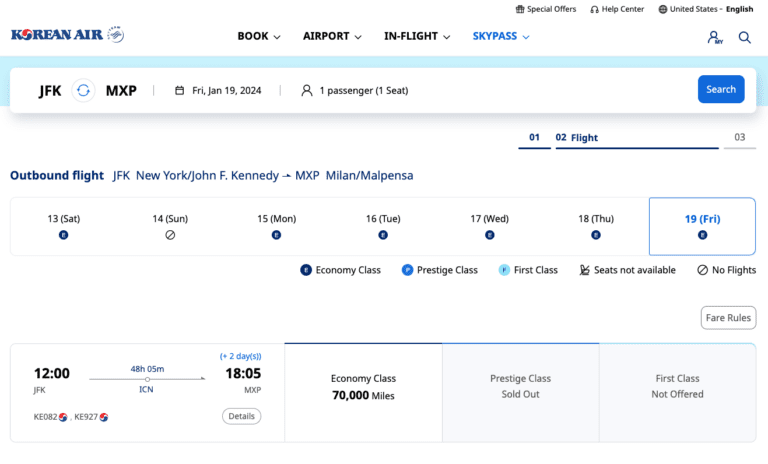The image size is (768, 464).
Task: Expand the IN-FLIGHT menu
Action: pyautogui.click(x=416, y=36)
